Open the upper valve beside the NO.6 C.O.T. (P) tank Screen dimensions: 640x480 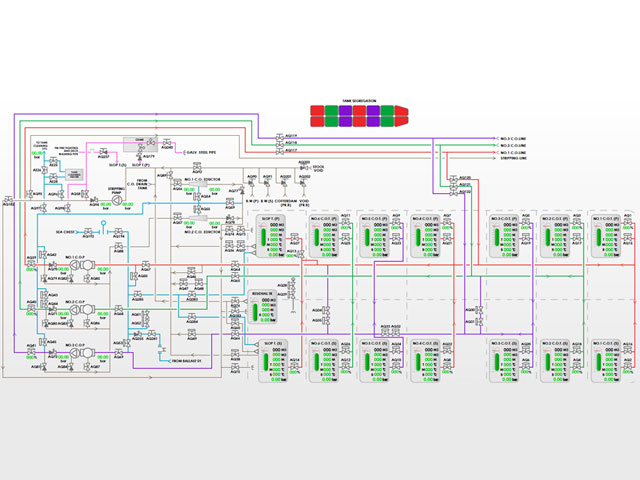(x=345, y=222)
